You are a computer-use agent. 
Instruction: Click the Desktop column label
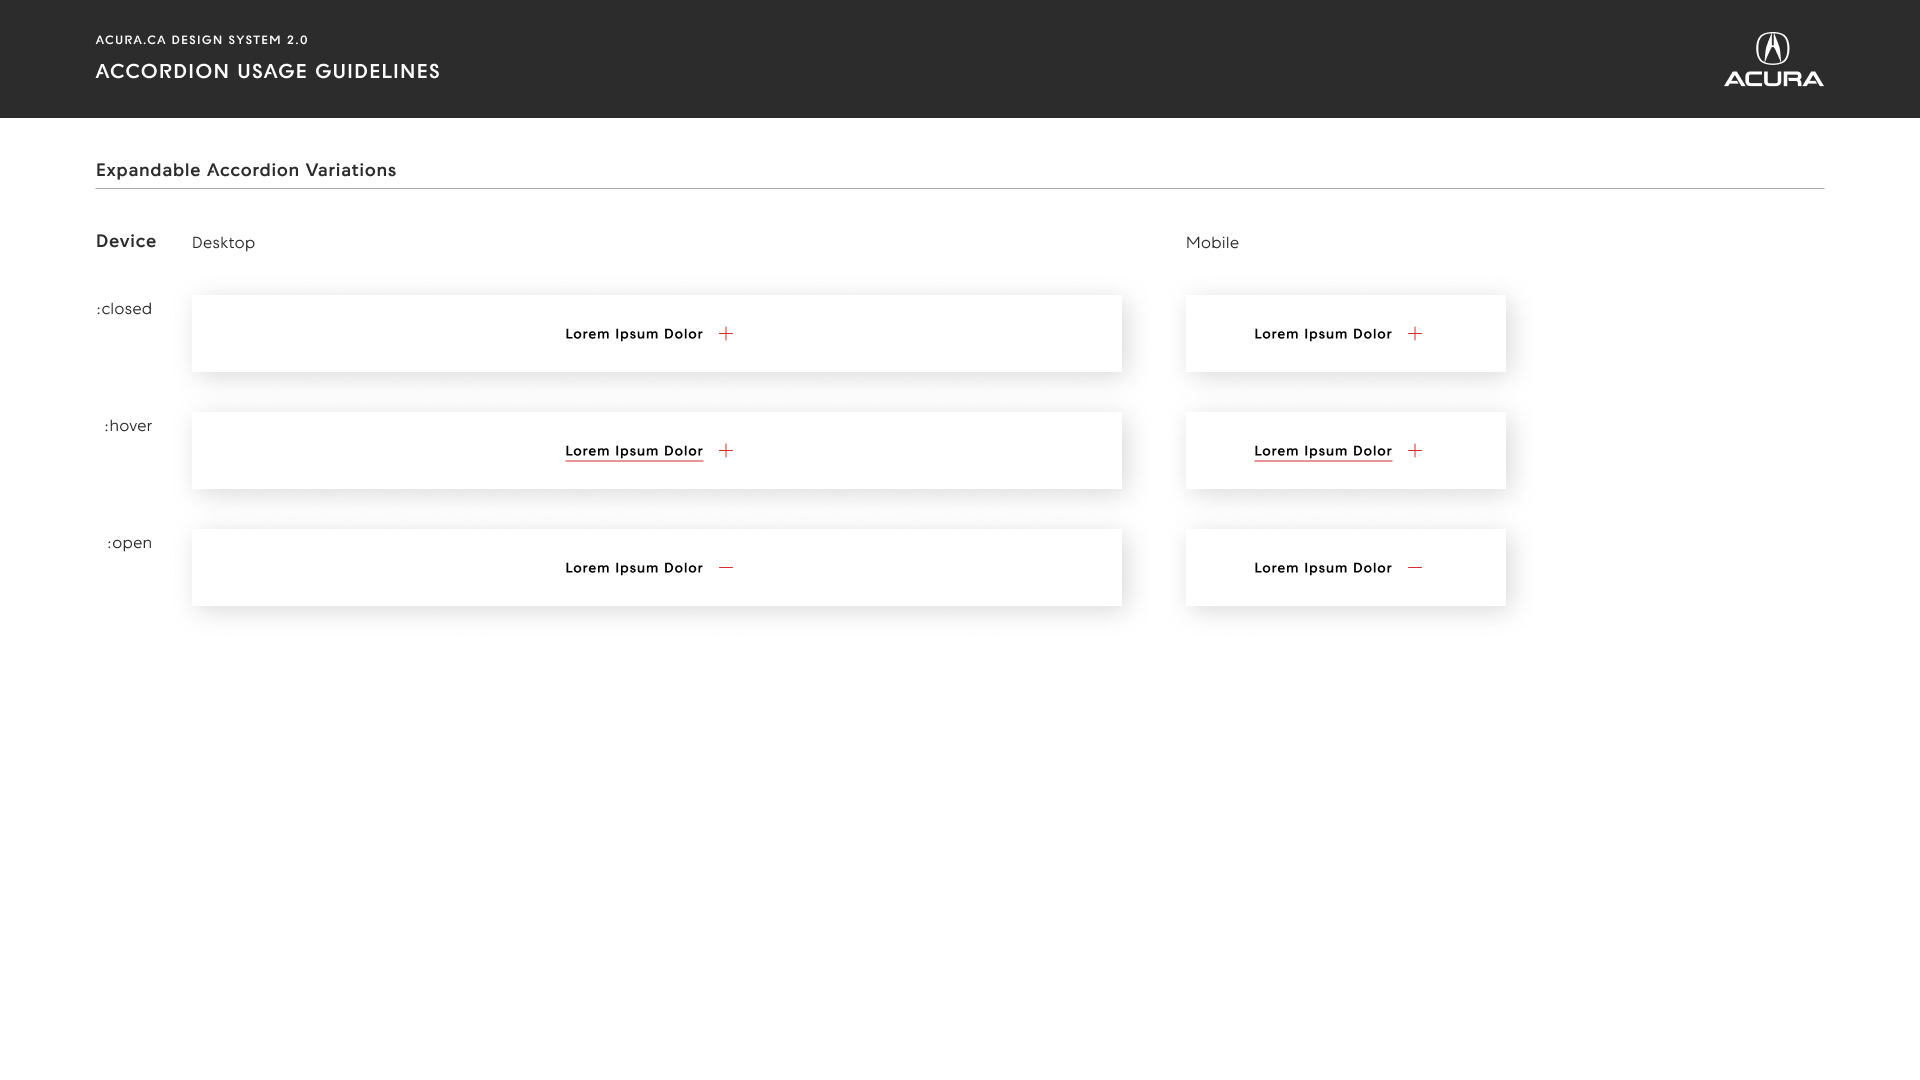coord(223,243)
